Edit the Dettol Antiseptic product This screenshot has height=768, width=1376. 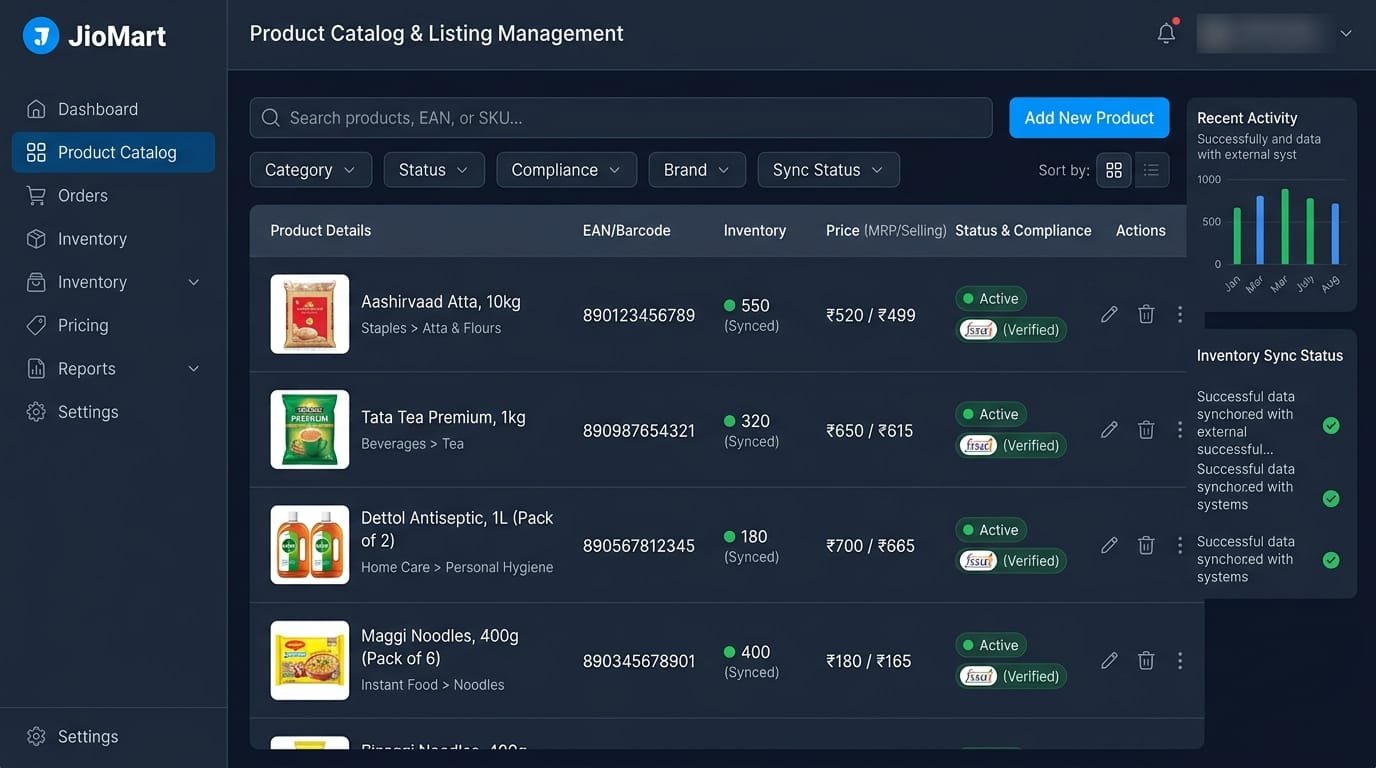[x=1109, y=545]
